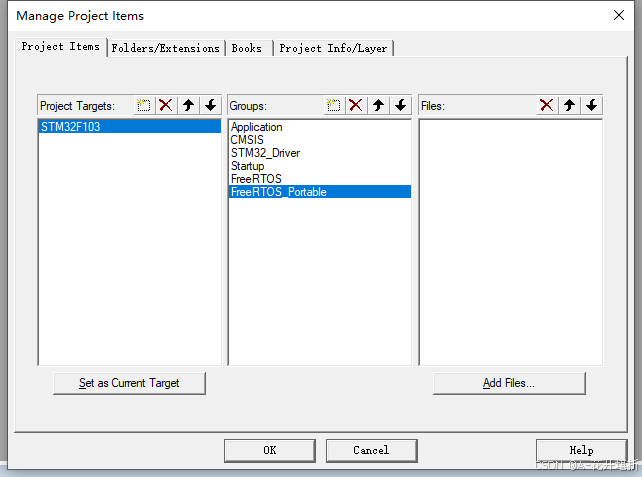Create a new Group
Image resolution: width=642 pixels, height=477 pixels.
point(334,105)
